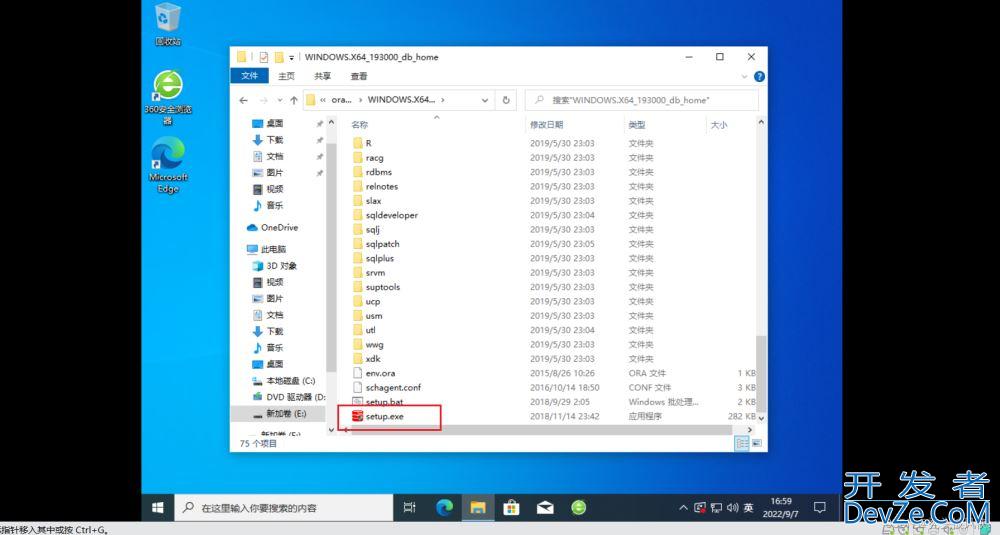1000x535 pixels.
Task: Select DVD 驱动器 (D:) in navigation pane
Action: point(289,397)
